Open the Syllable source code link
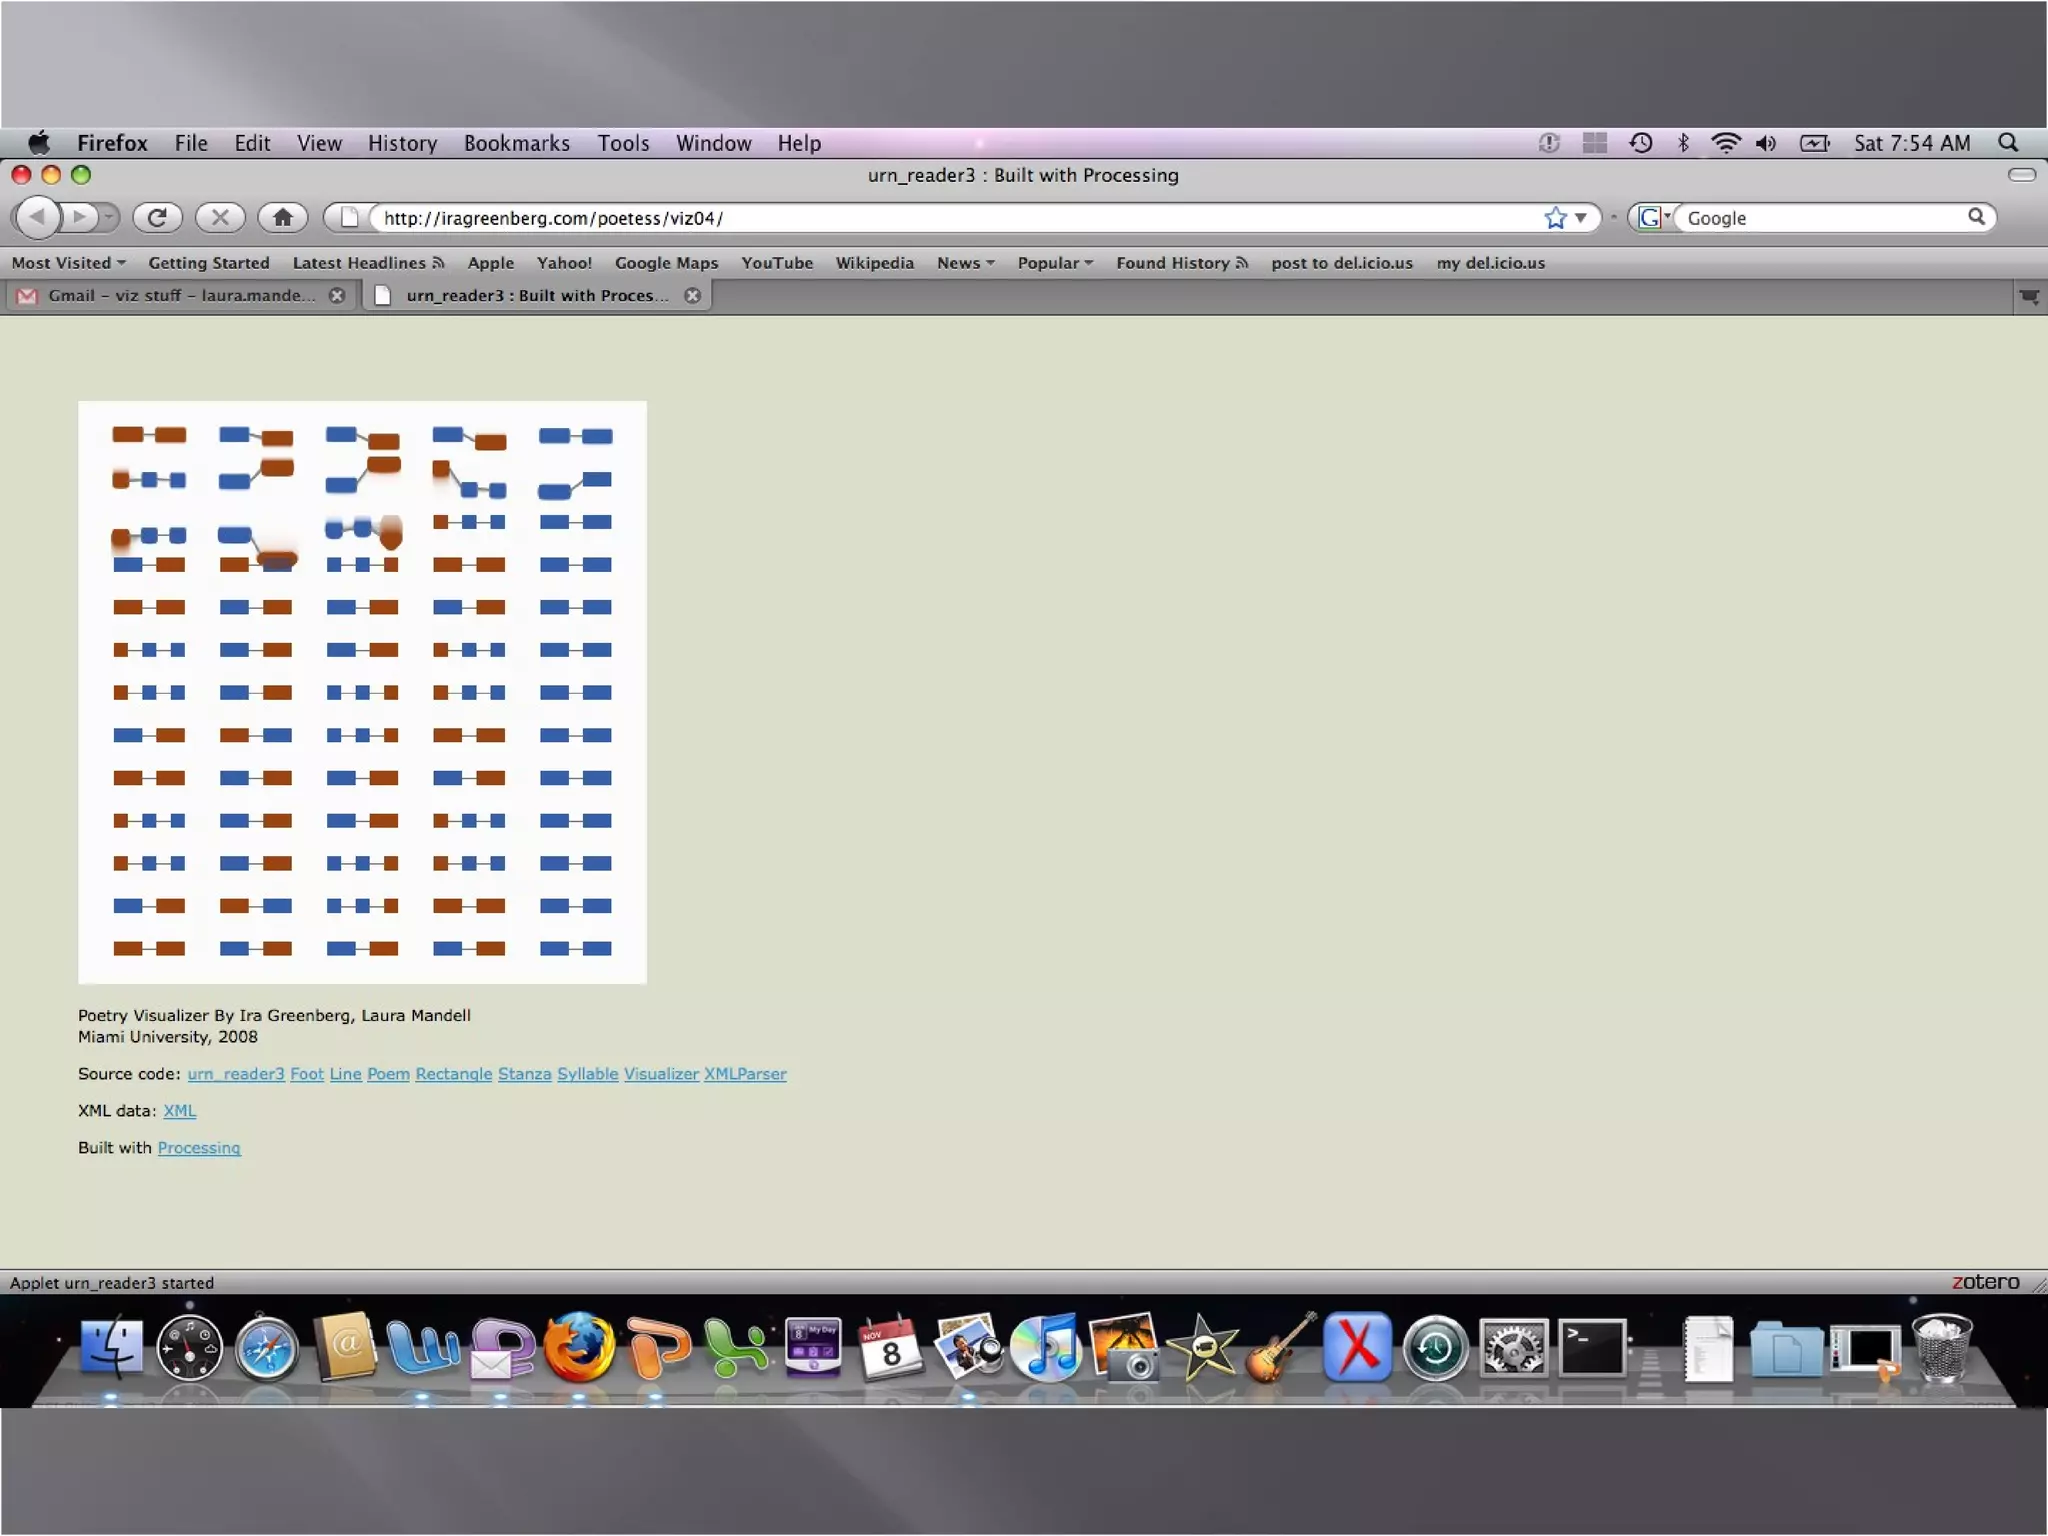This screenshot has width=2048, height=1536. (587, 1074)
